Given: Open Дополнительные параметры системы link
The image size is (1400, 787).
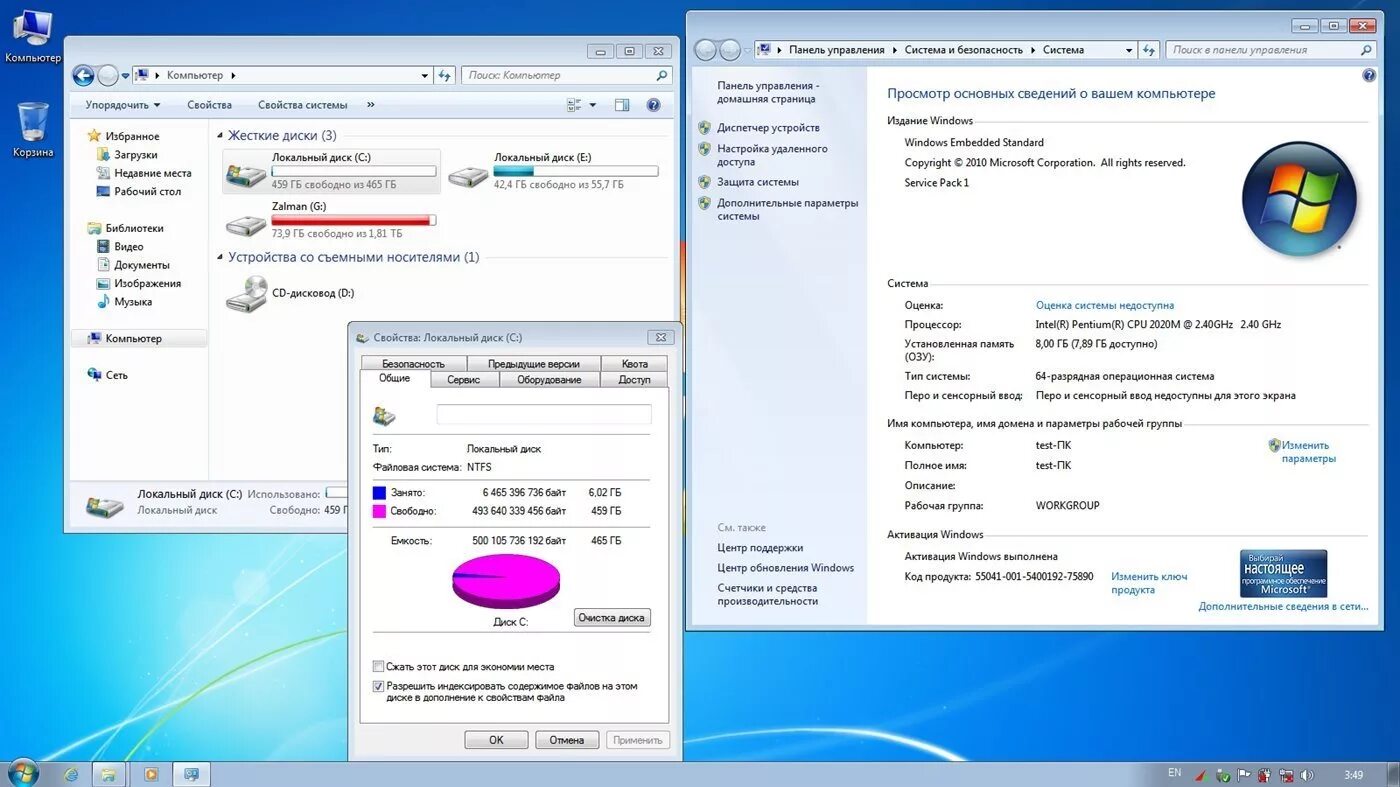Looking at the screenshot, I should tap(787, 209).
